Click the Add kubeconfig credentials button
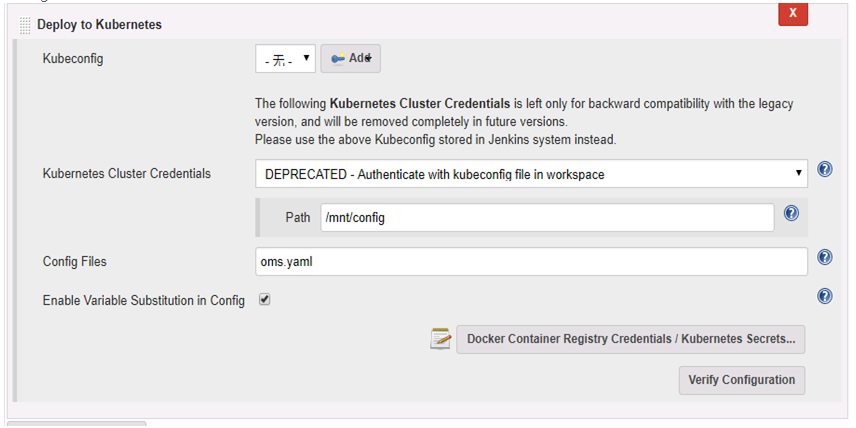 [x=350, y=58]
